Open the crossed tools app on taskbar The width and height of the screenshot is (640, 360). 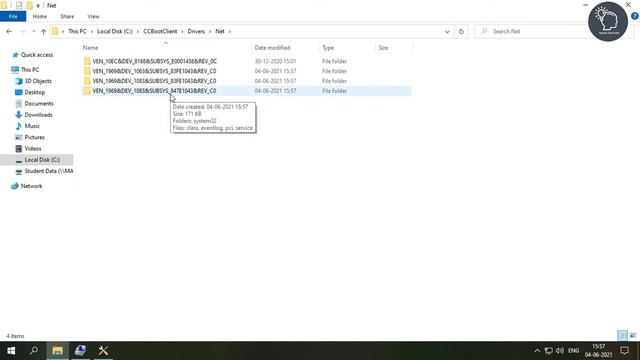[x=103, y=351]
